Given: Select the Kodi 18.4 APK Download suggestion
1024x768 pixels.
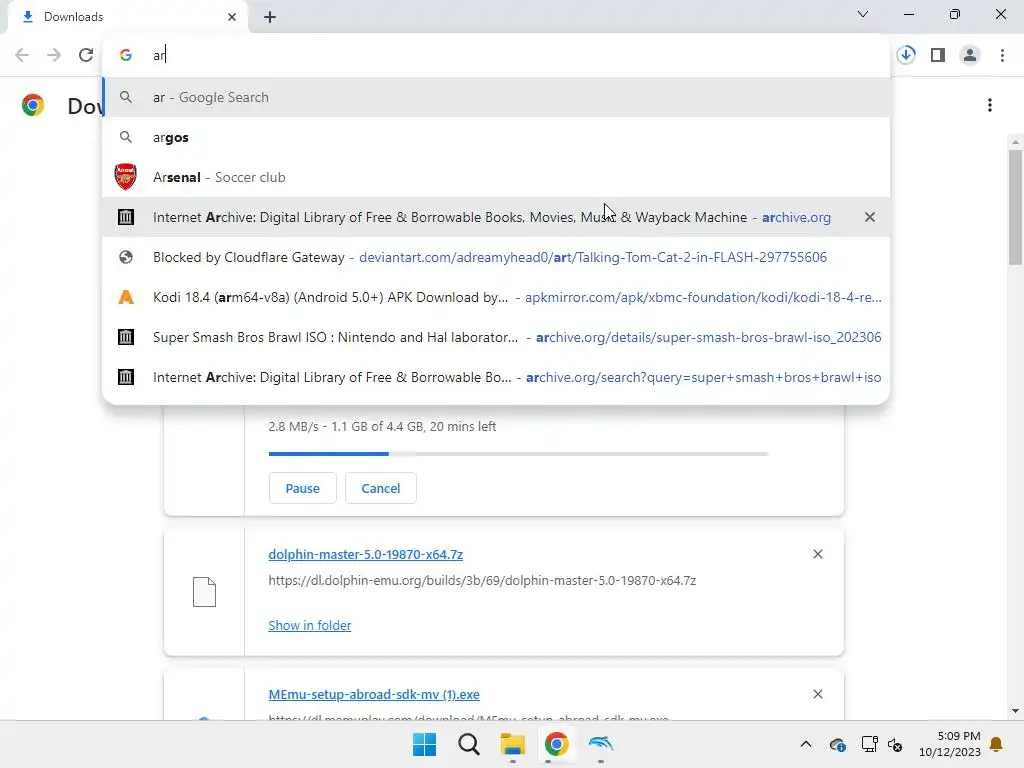Looking at the screenshot, I should (x=496, y=297).
